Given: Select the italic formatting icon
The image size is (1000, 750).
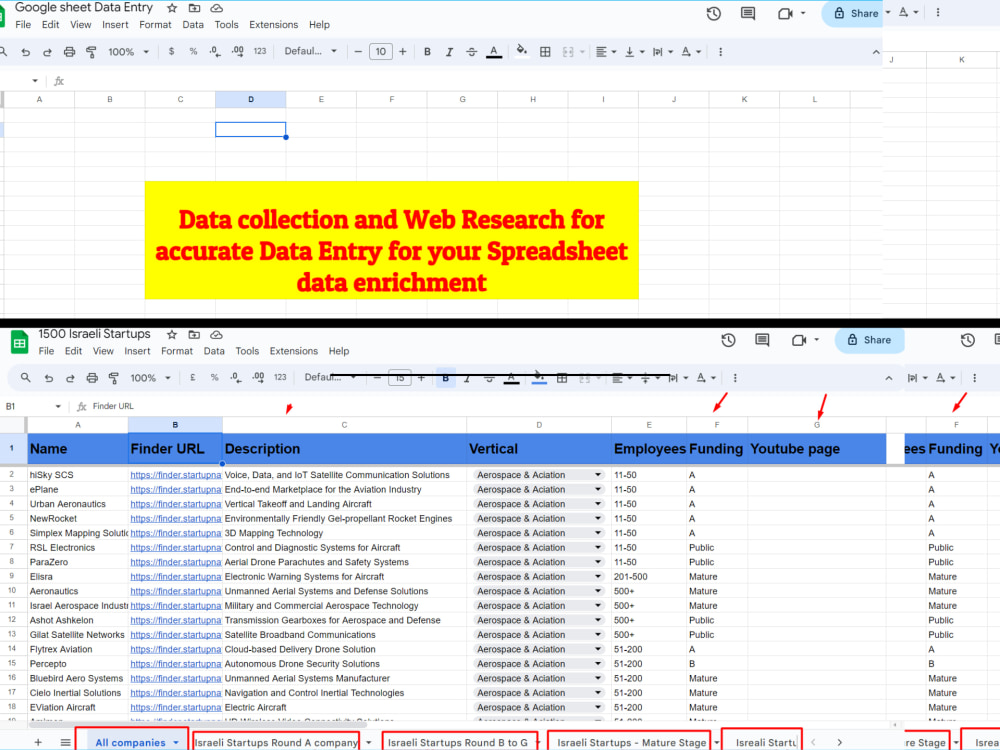Looking at the screenshot, I should [467, 377].
